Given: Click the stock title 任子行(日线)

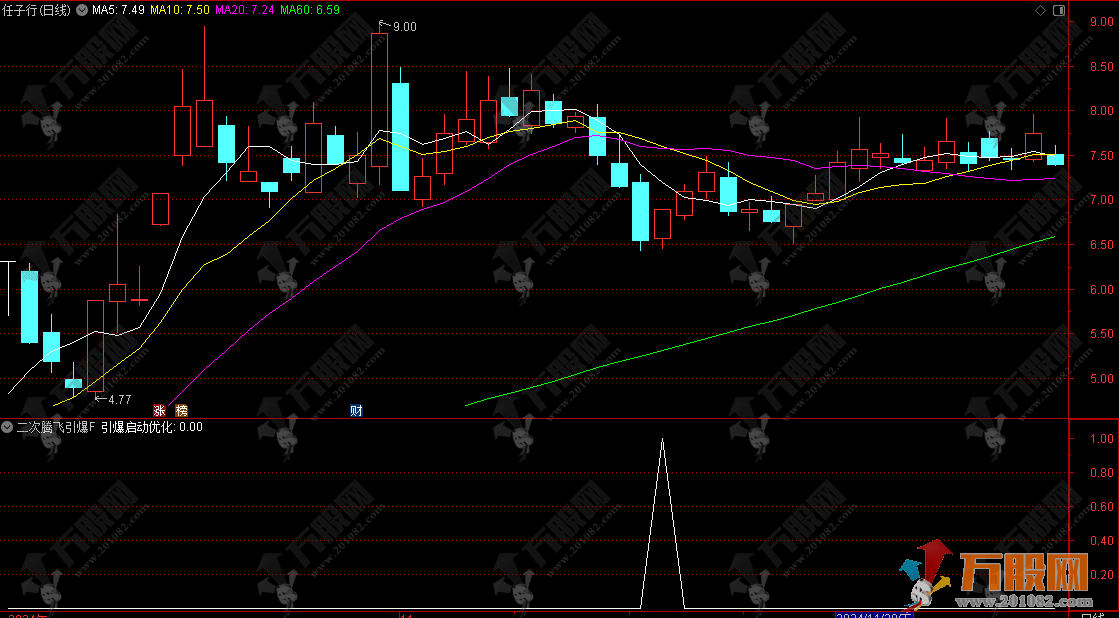Looking at the screenshot, I should pos(36,10).
